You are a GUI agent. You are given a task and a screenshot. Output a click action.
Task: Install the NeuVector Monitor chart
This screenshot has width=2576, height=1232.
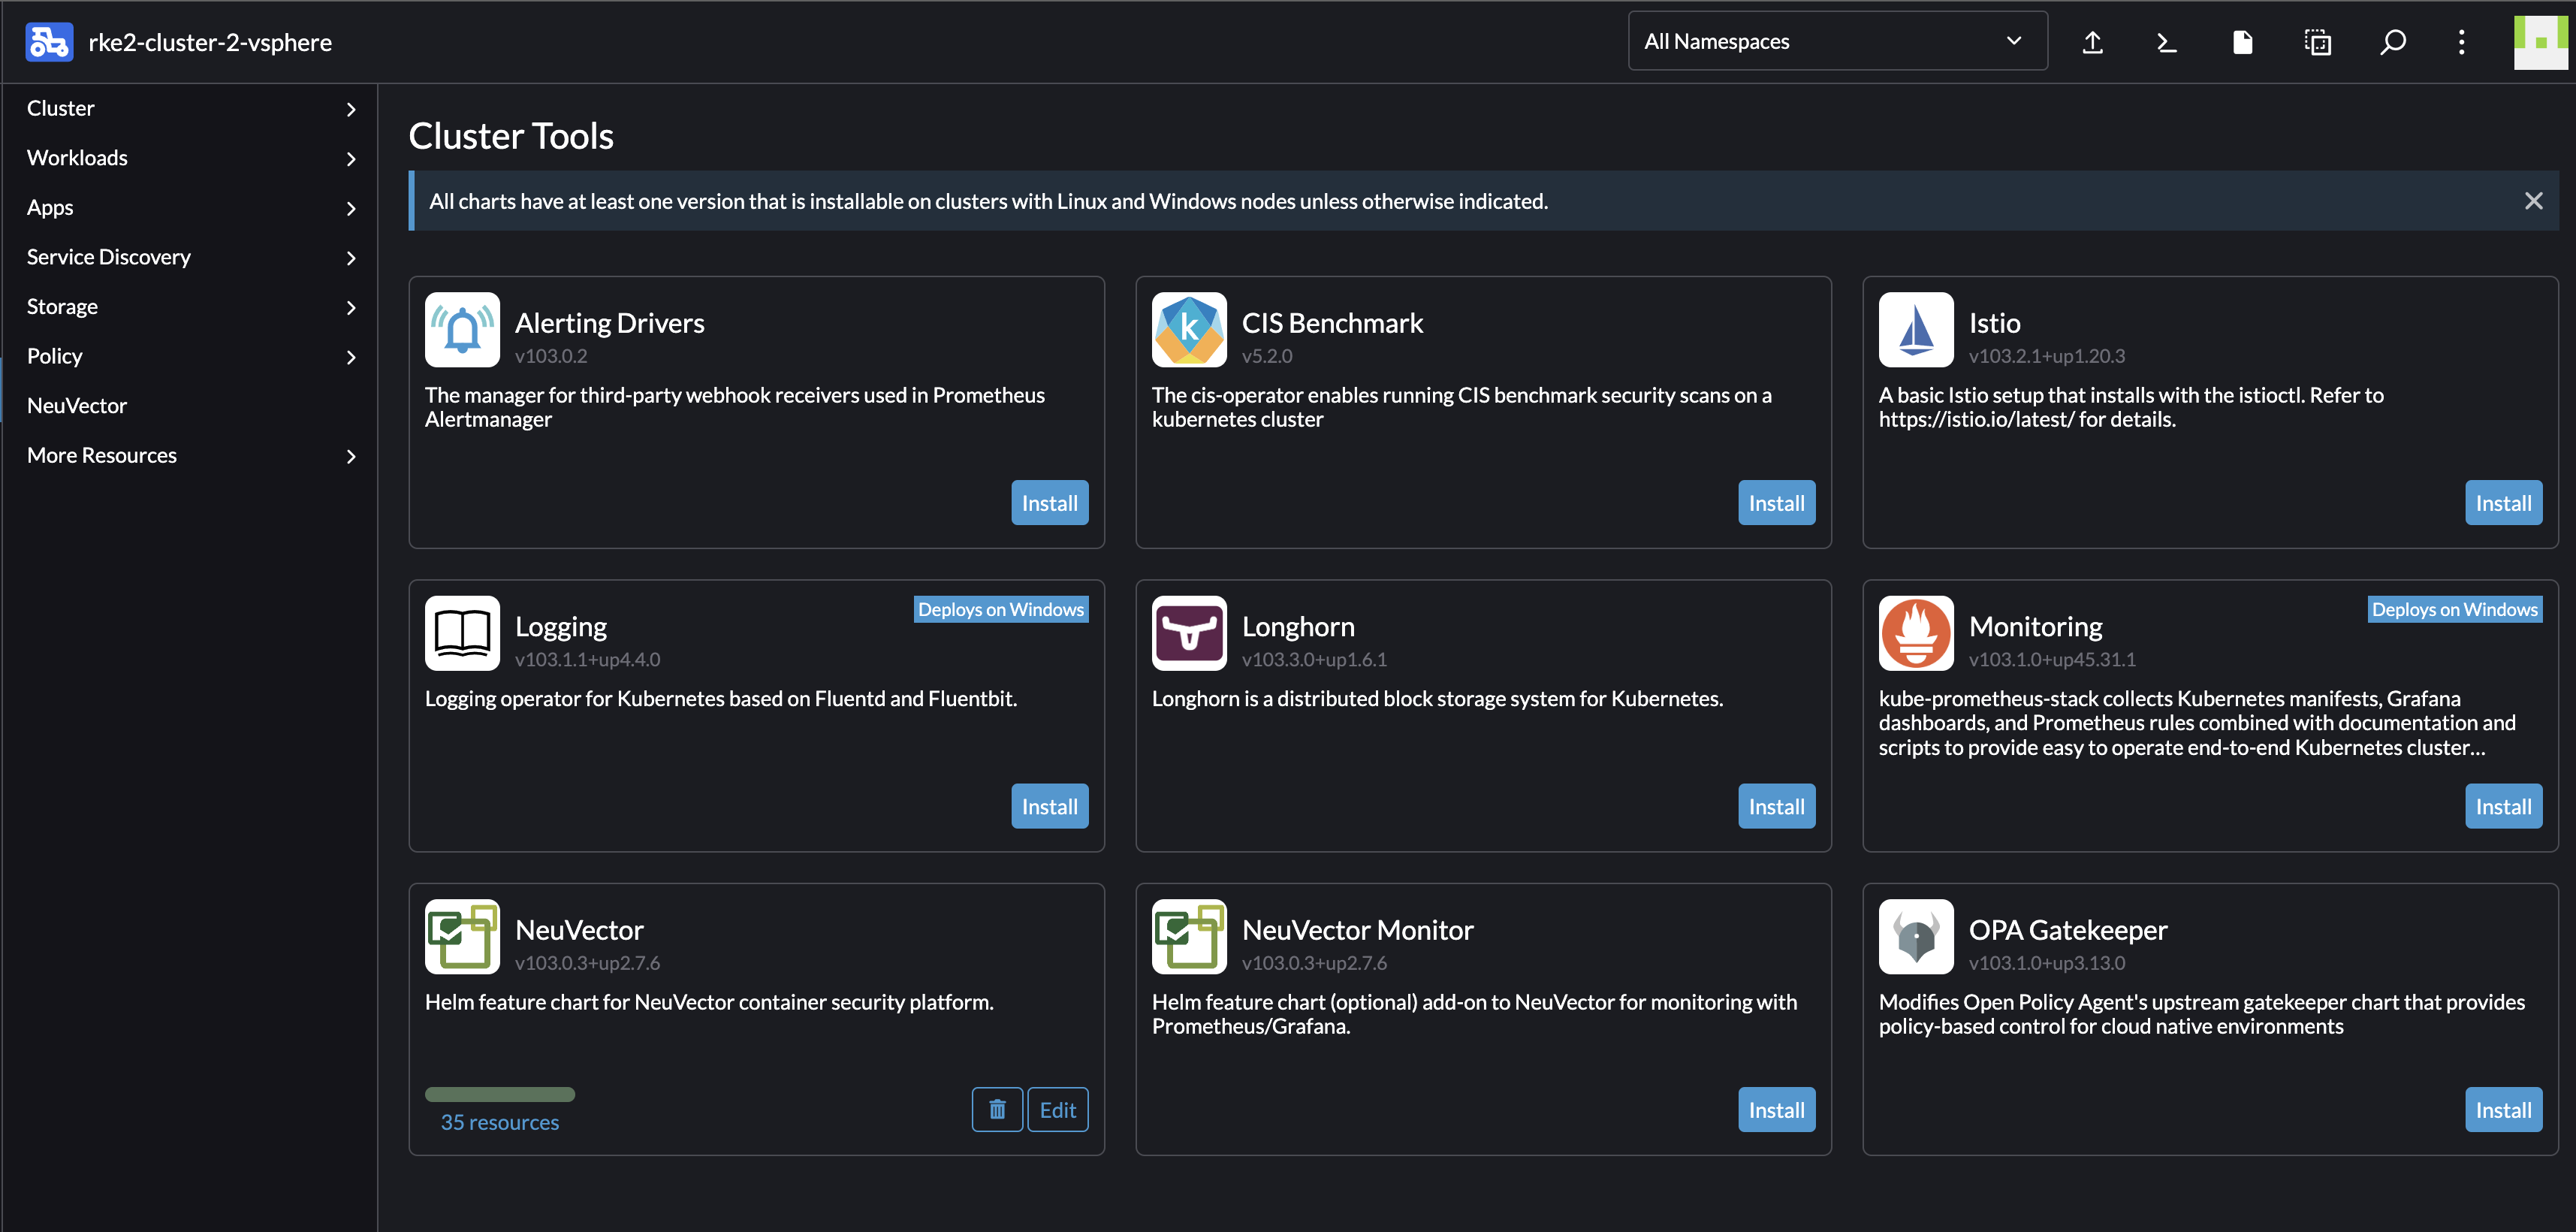(x=1776, y=1110)
